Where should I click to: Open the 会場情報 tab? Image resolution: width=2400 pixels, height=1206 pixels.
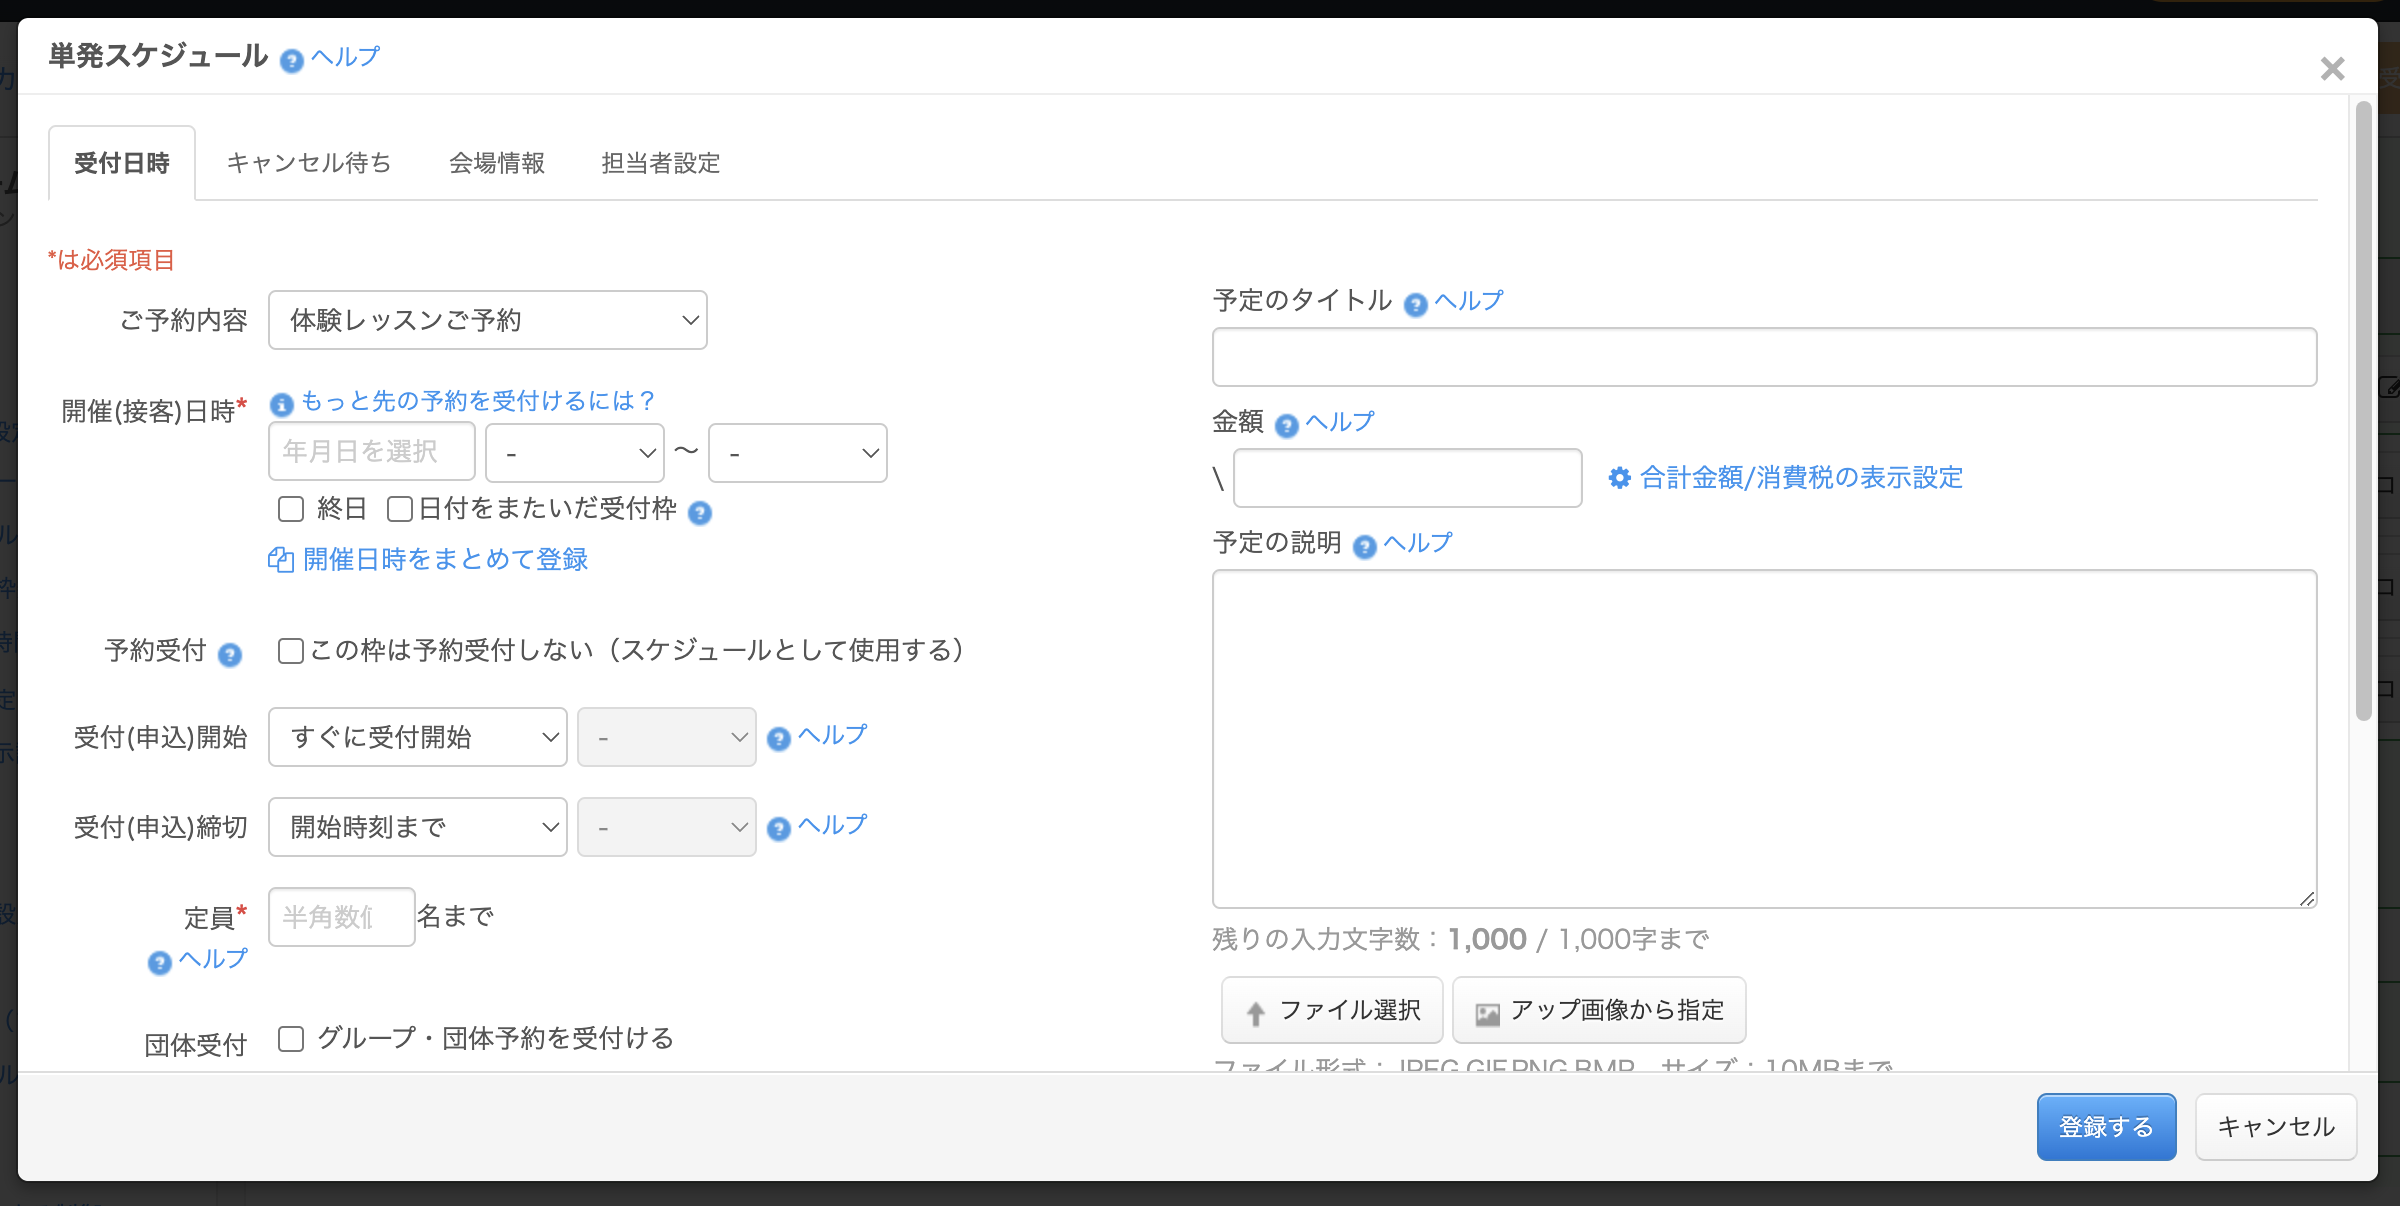[x=497, y=163]
